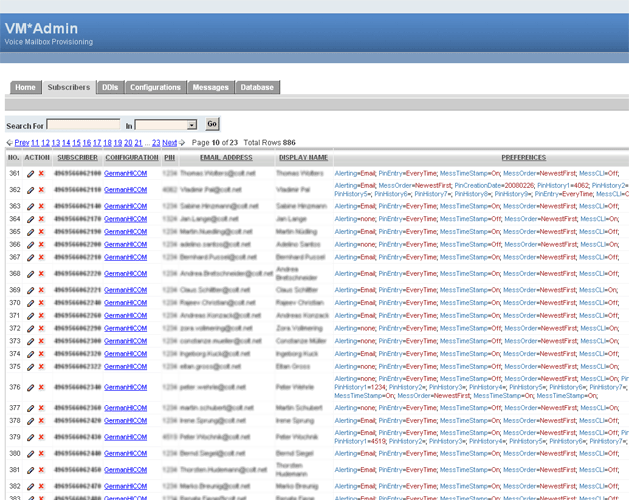Sort by the Email Address column header
The height and width of the screenshot is (500, 629).
tap(224, 158)
